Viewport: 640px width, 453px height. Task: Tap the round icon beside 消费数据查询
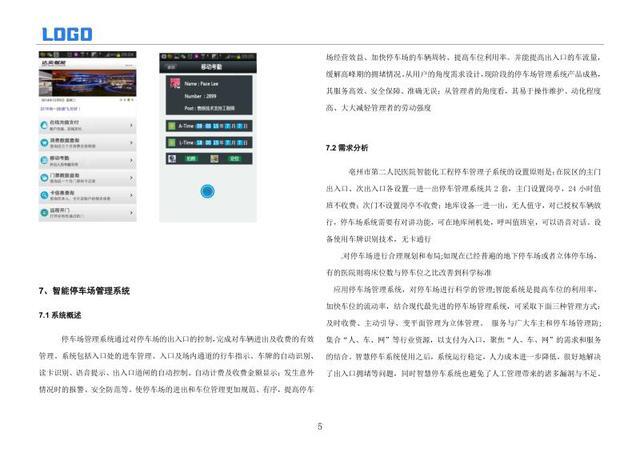click(x=44, y=143)
